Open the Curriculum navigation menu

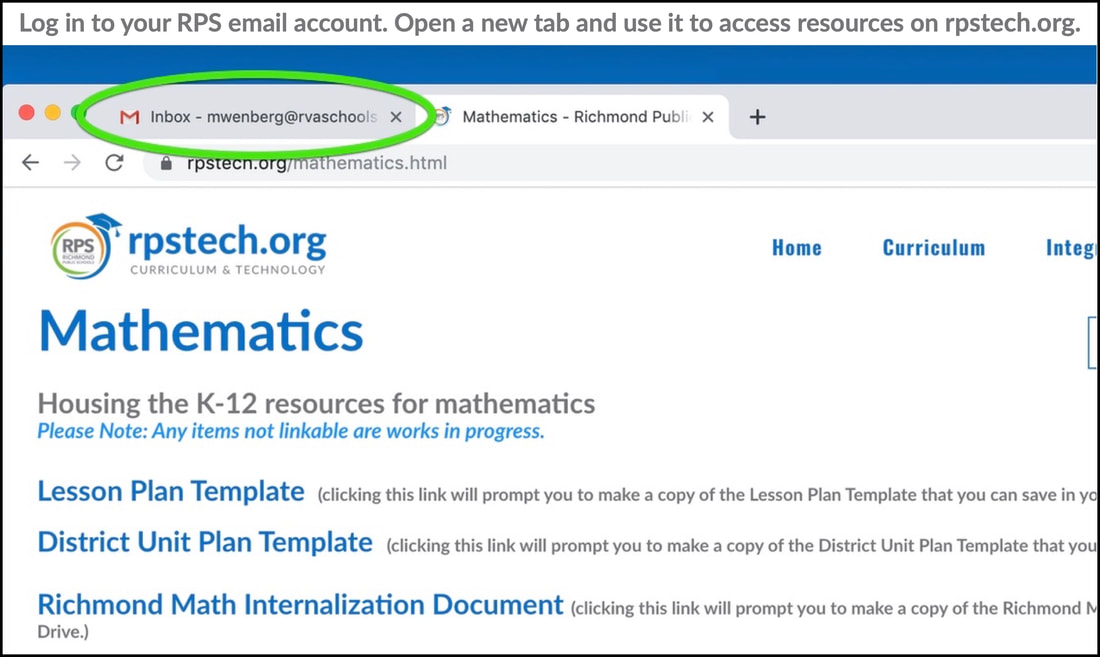point(934,248)
